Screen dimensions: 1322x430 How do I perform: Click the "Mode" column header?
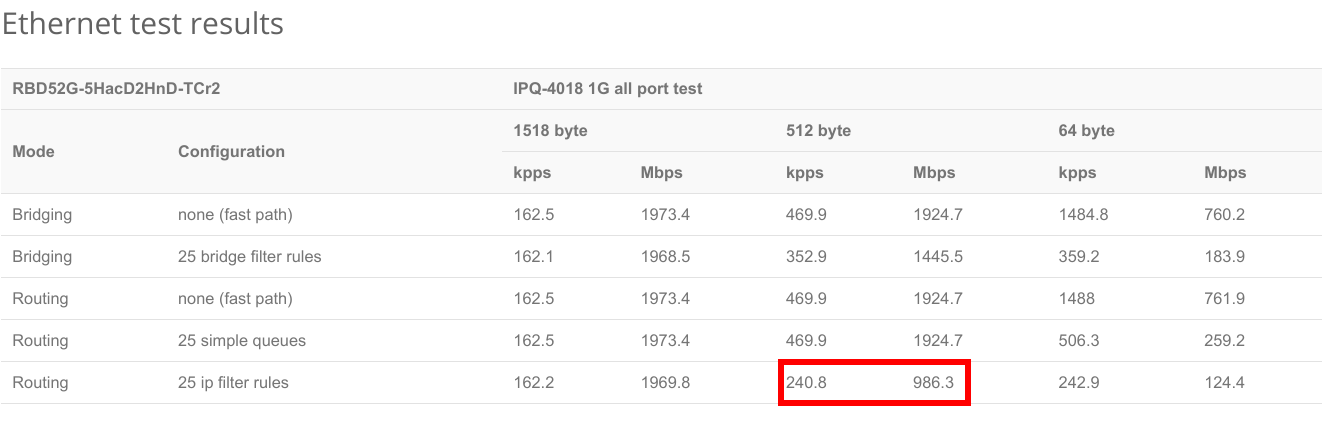(33, 152)
